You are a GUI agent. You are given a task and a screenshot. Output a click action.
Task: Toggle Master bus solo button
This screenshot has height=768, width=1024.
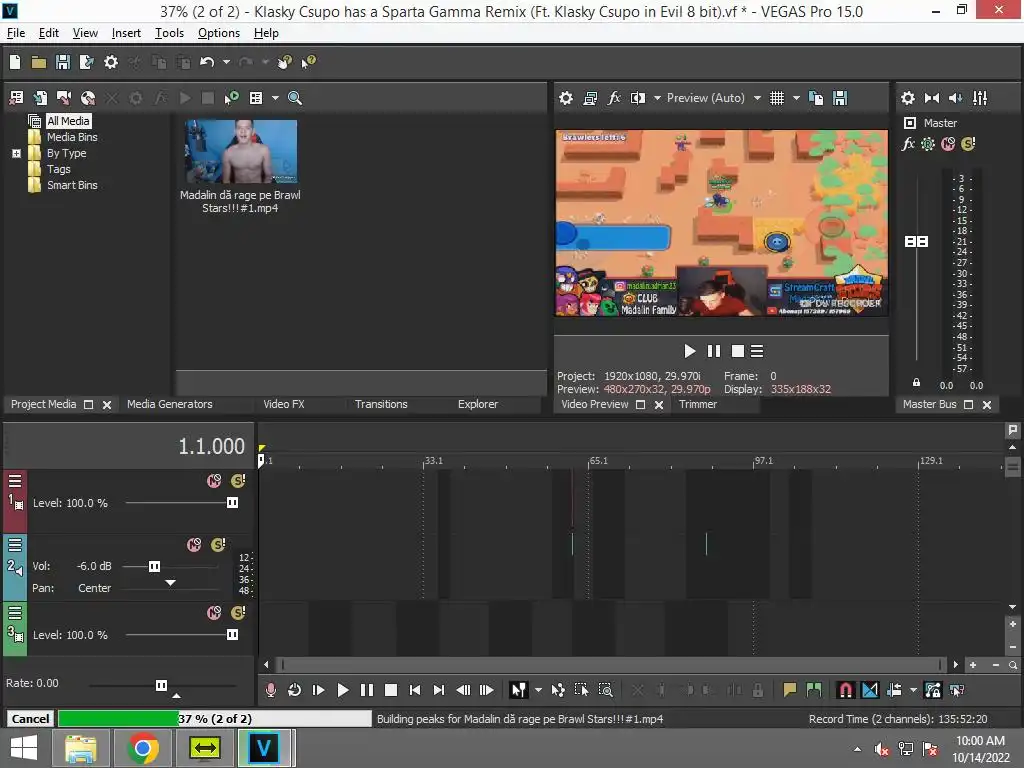tap(968, 144)
